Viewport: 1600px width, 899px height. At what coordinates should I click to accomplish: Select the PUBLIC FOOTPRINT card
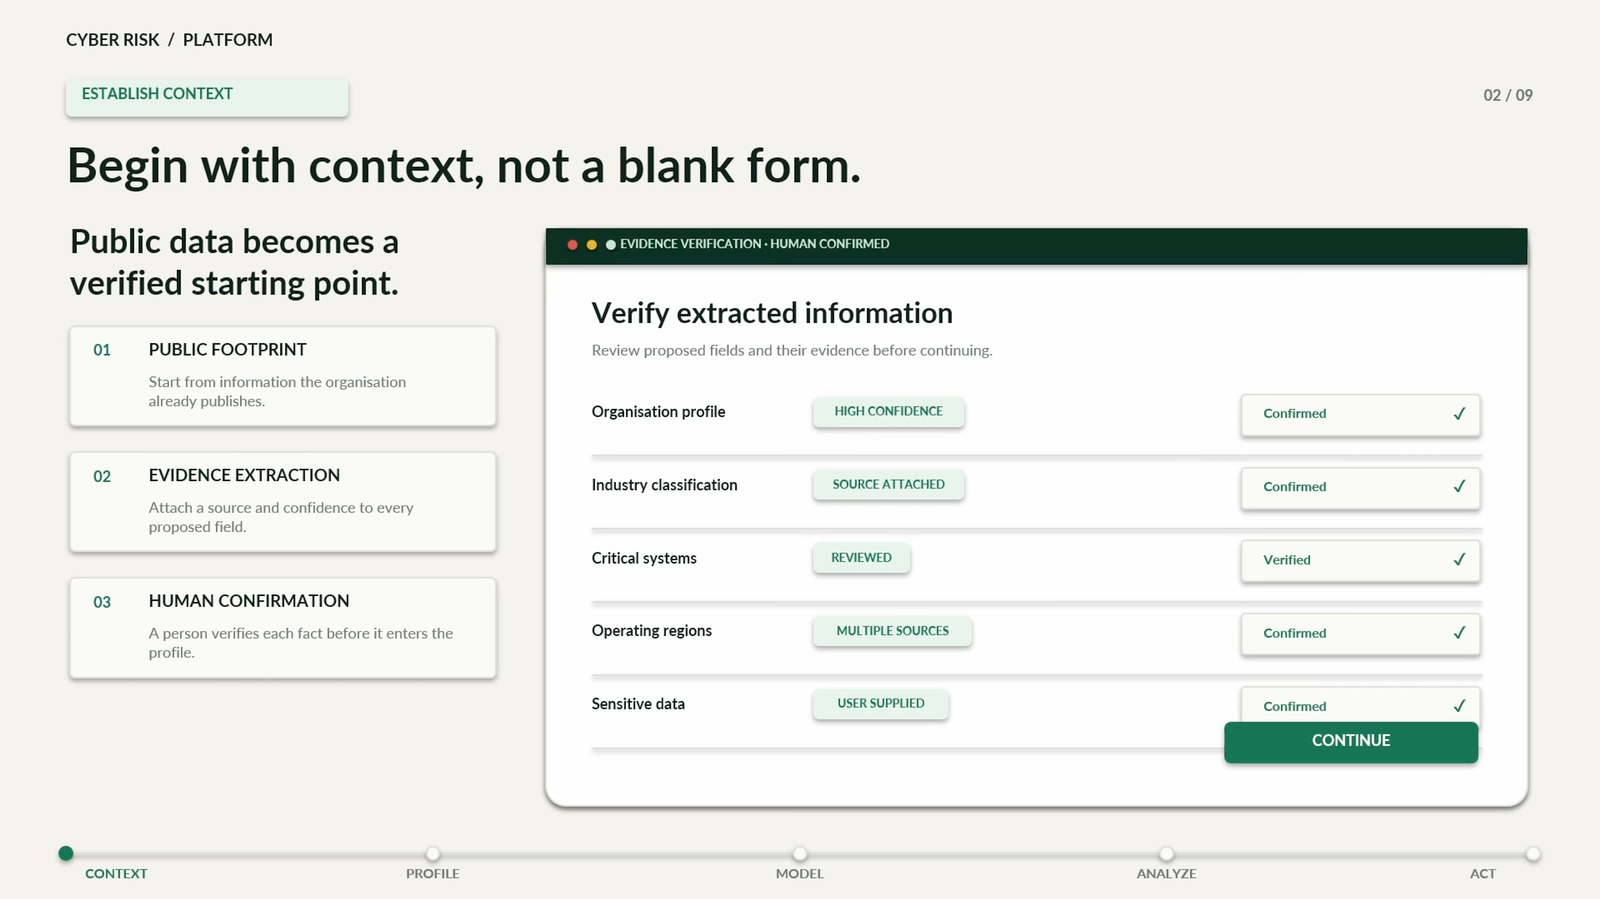click(x=283, y=376)
